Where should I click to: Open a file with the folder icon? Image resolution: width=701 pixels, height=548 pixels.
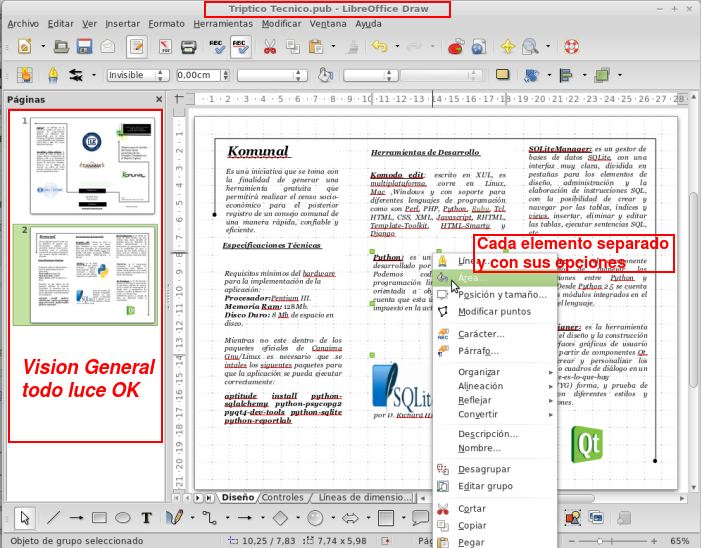point(61,46)
